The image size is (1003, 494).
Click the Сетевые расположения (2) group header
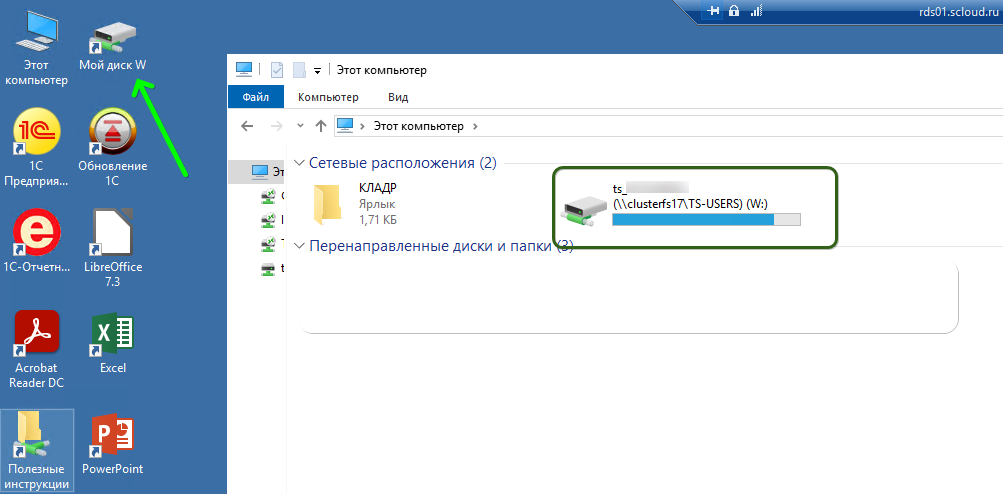(x=402, y=163)
